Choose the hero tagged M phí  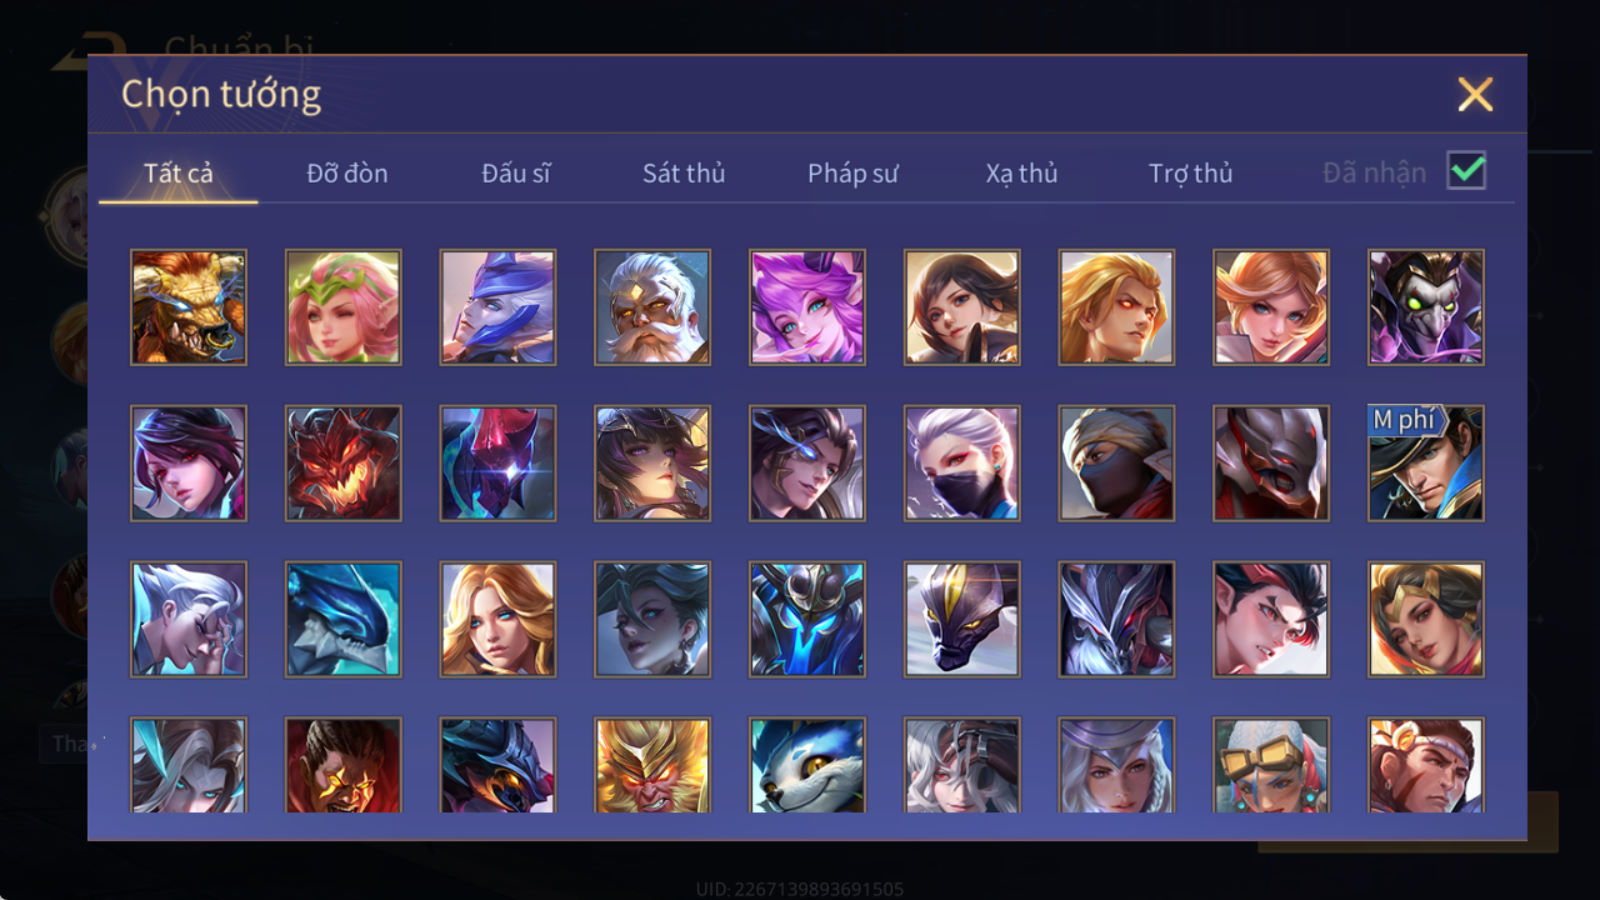(1426, 463)
